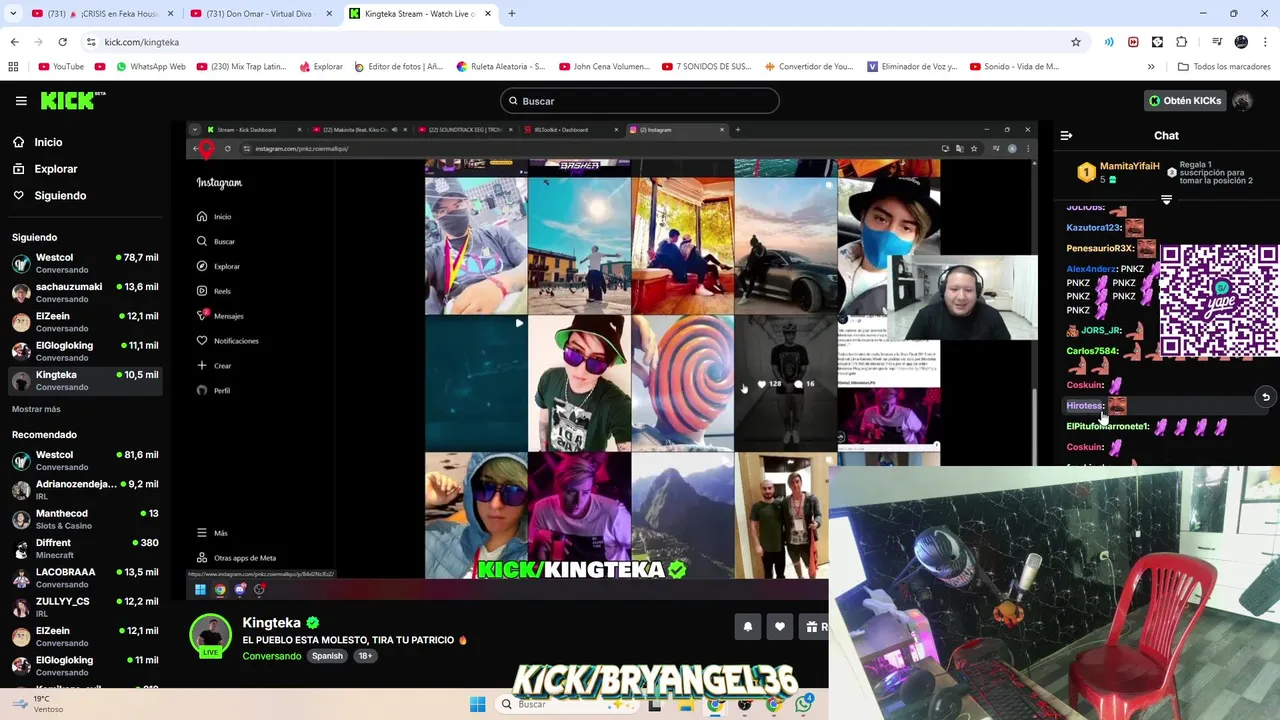Viewport: 1280px width, 720px height.
Task: Open the Kick hamburger sidebar menu
Action: pos(21,101)
